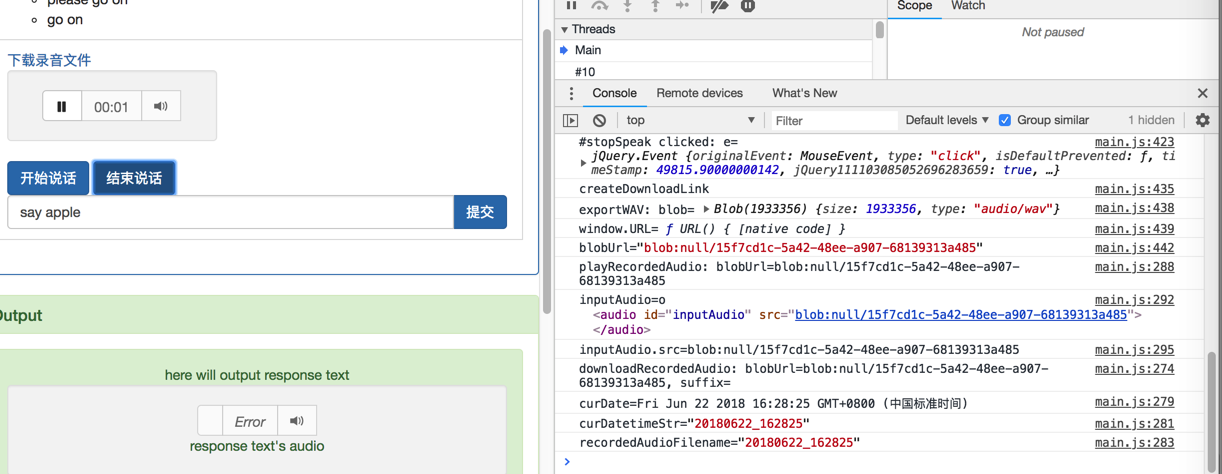Open source link main.js:423
This screenshot has width=1222, height=474.
[x=1134, y=143]
